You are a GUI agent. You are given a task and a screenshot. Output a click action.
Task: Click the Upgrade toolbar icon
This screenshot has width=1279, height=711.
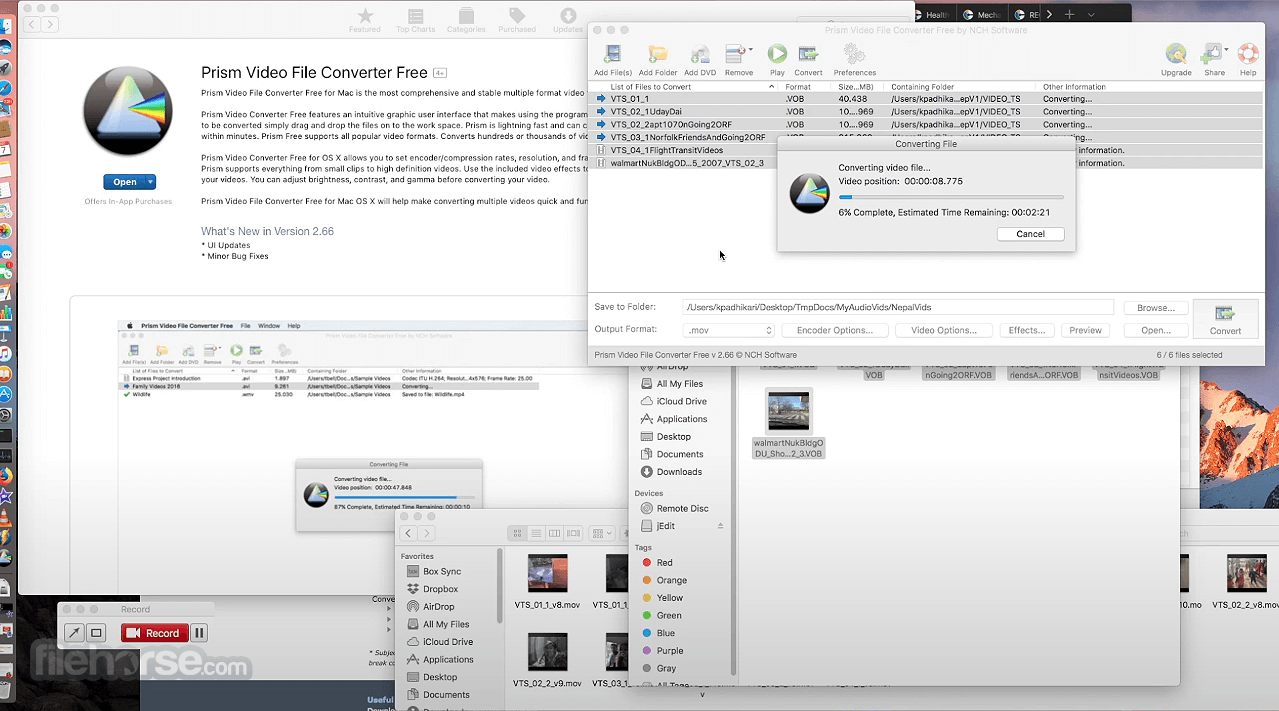(1176, 54)
